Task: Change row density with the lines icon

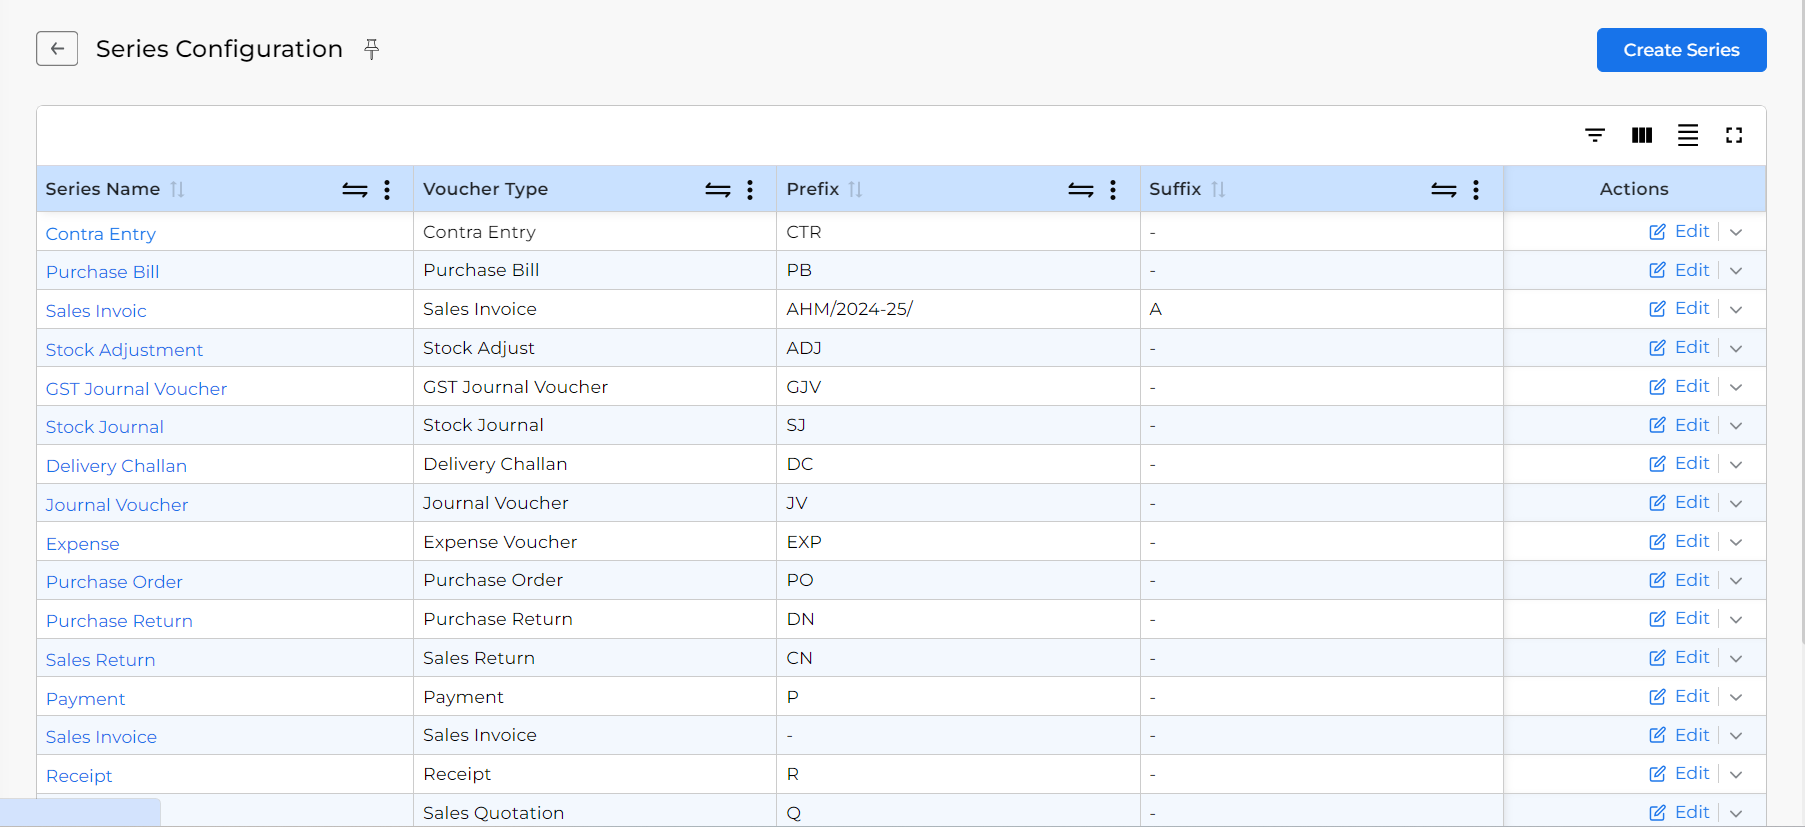Action: point(1688,135)
